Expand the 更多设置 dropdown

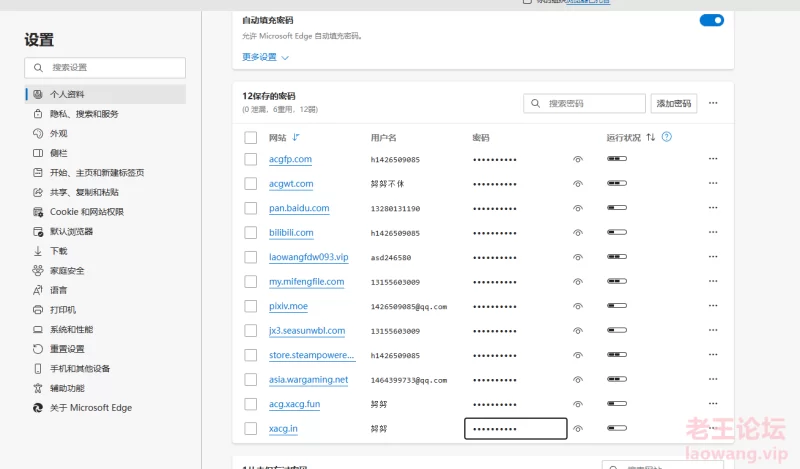click(x=265, y=57)
